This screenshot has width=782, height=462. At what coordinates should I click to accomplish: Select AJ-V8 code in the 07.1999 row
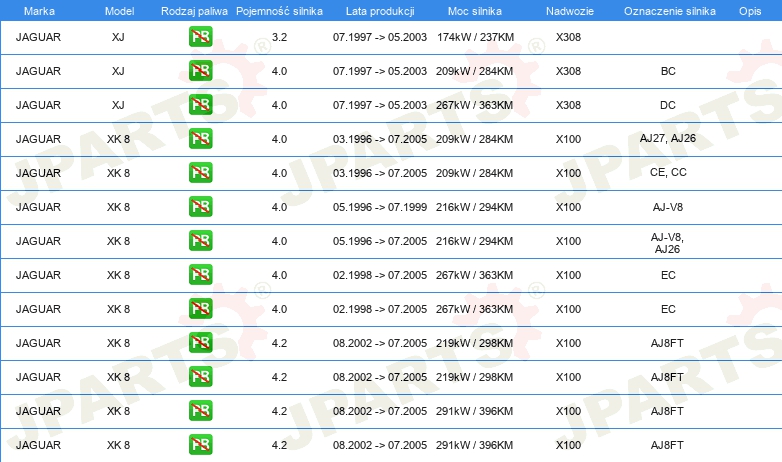tap(668, 207)
